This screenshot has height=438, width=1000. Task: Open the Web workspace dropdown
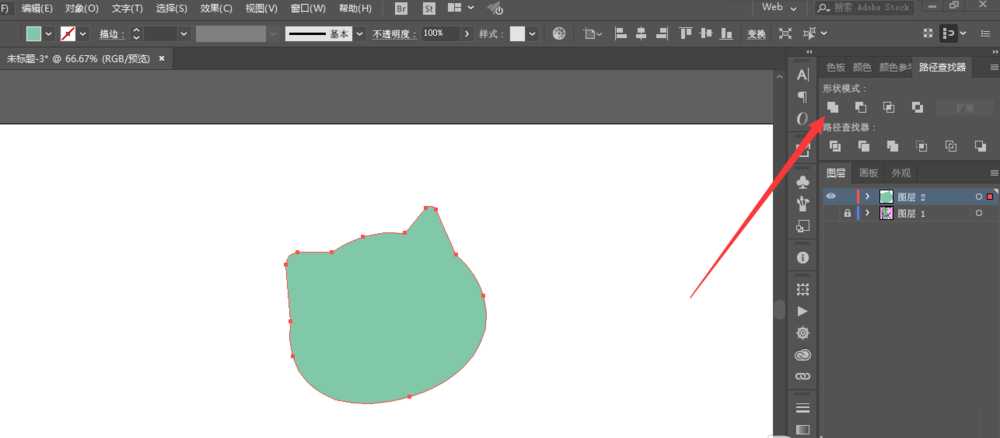coord(779,8)
